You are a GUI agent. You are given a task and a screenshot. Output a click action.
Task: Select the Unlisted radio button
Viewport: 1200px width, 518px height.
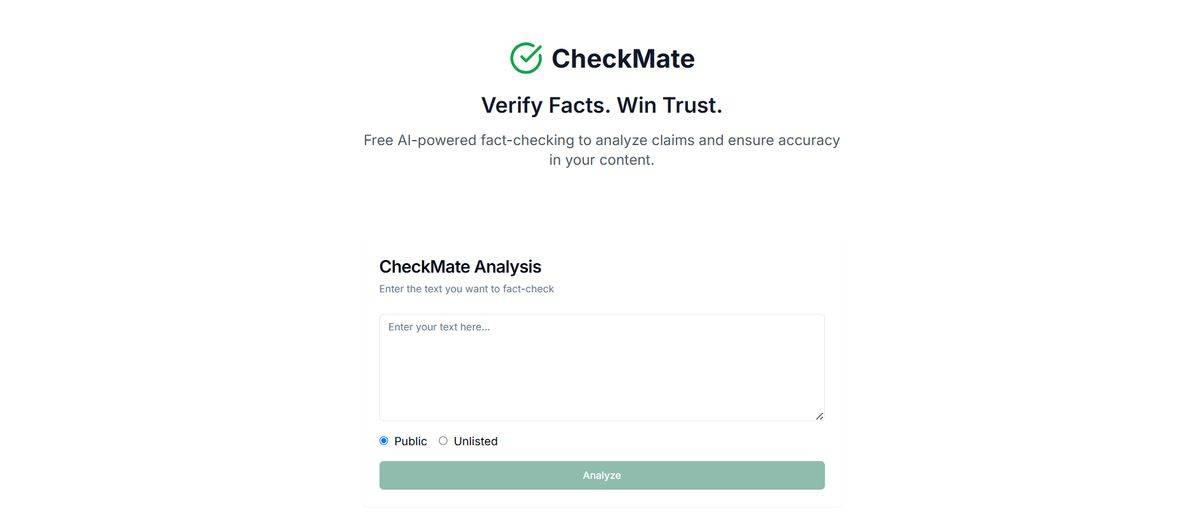[x=443, y=441]
